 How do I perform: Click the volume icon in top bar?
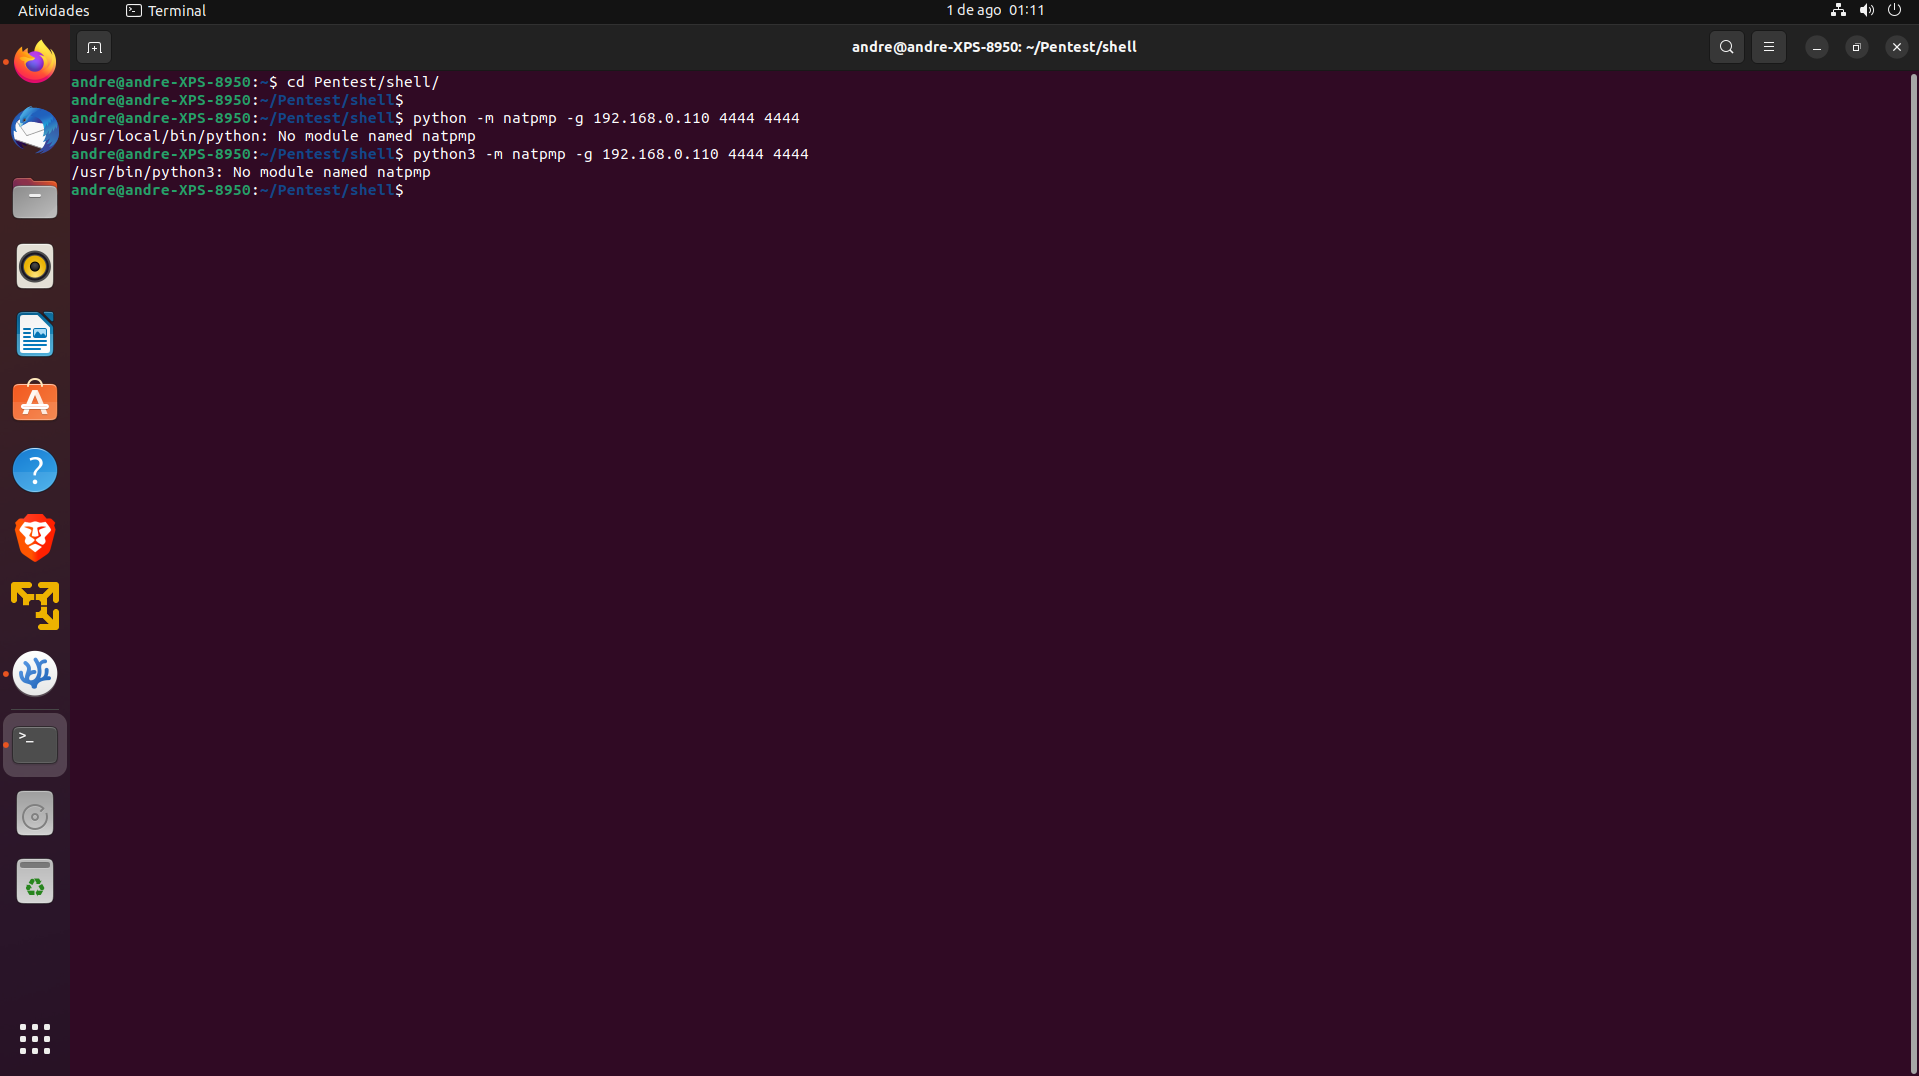coord(1866,10)
